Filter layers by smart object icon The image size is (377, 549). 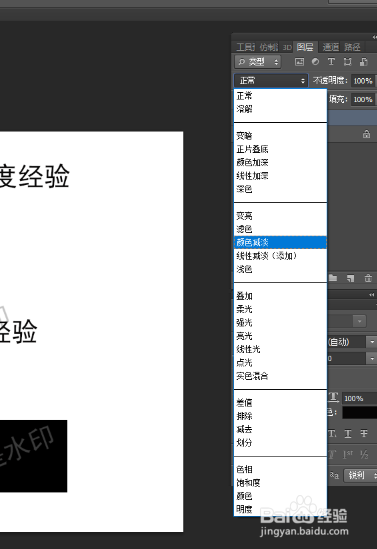(364, 62)
